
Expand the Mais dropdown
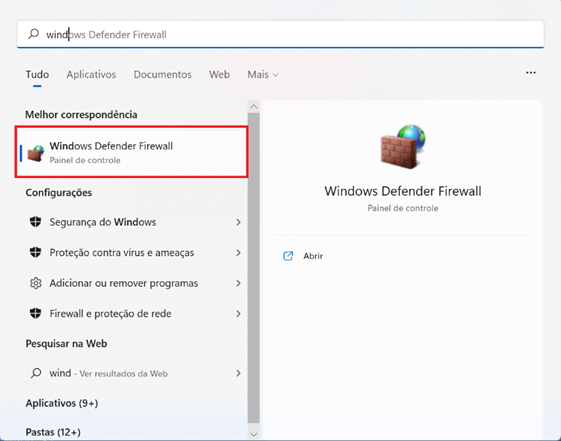pyautogui.click(x=263, y=74)
